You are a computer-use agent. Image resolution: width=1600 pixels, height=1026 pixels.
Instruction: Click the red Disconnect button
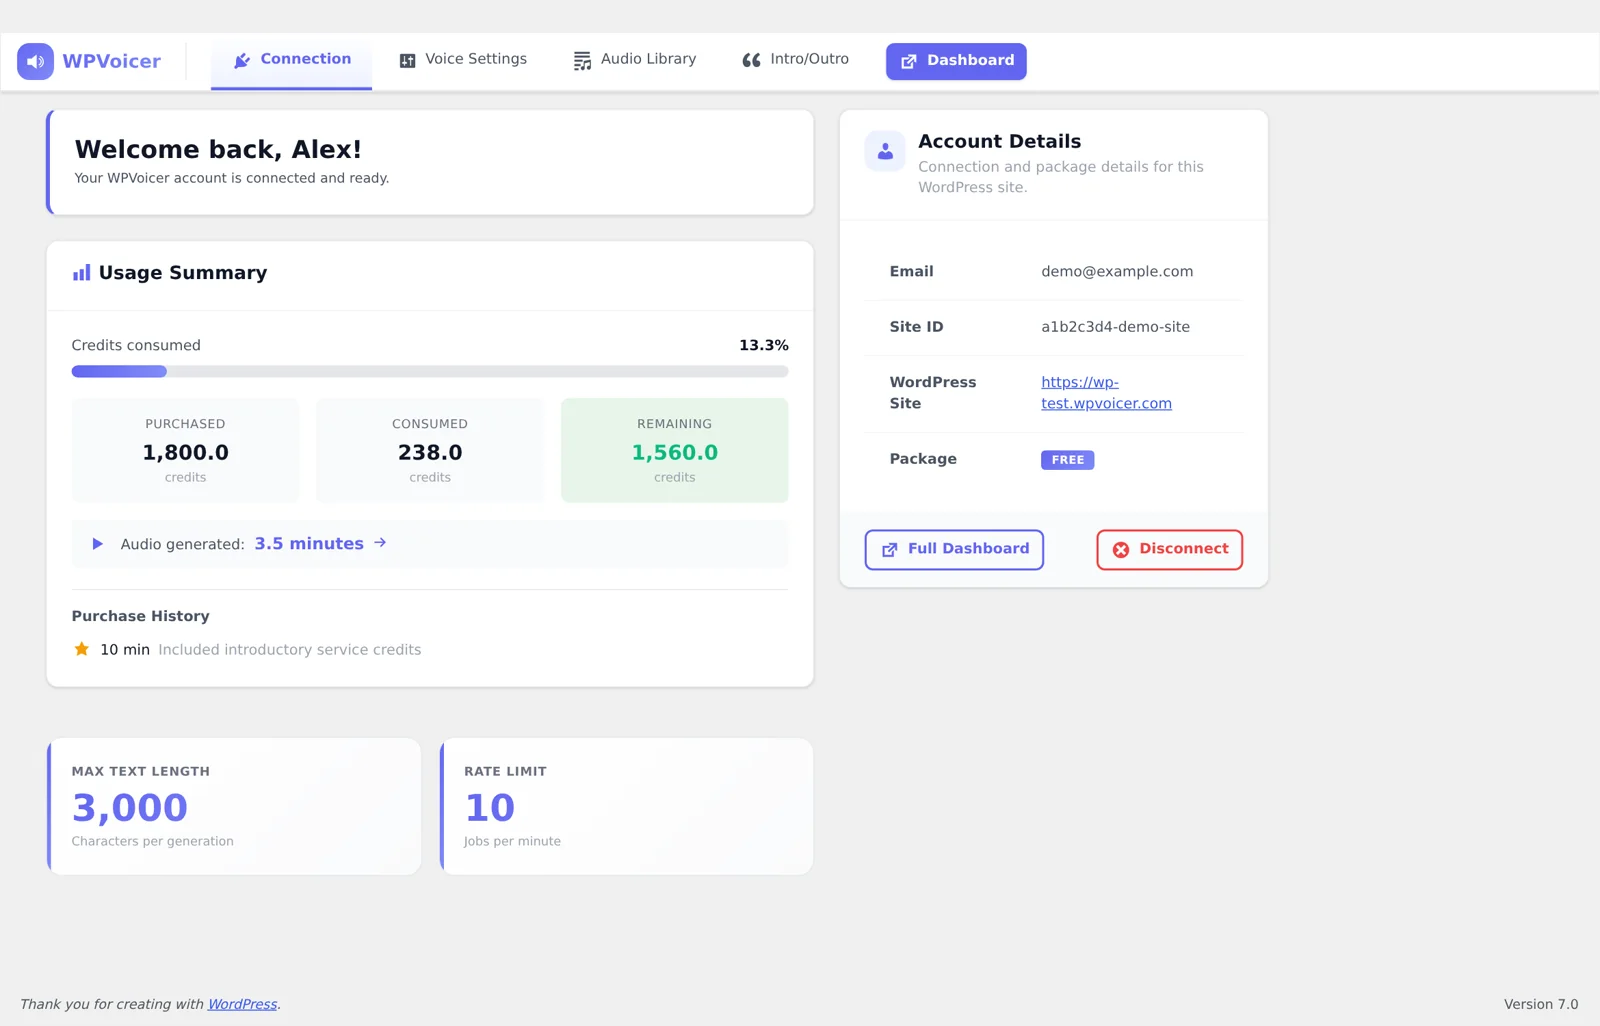point(1169,549)
